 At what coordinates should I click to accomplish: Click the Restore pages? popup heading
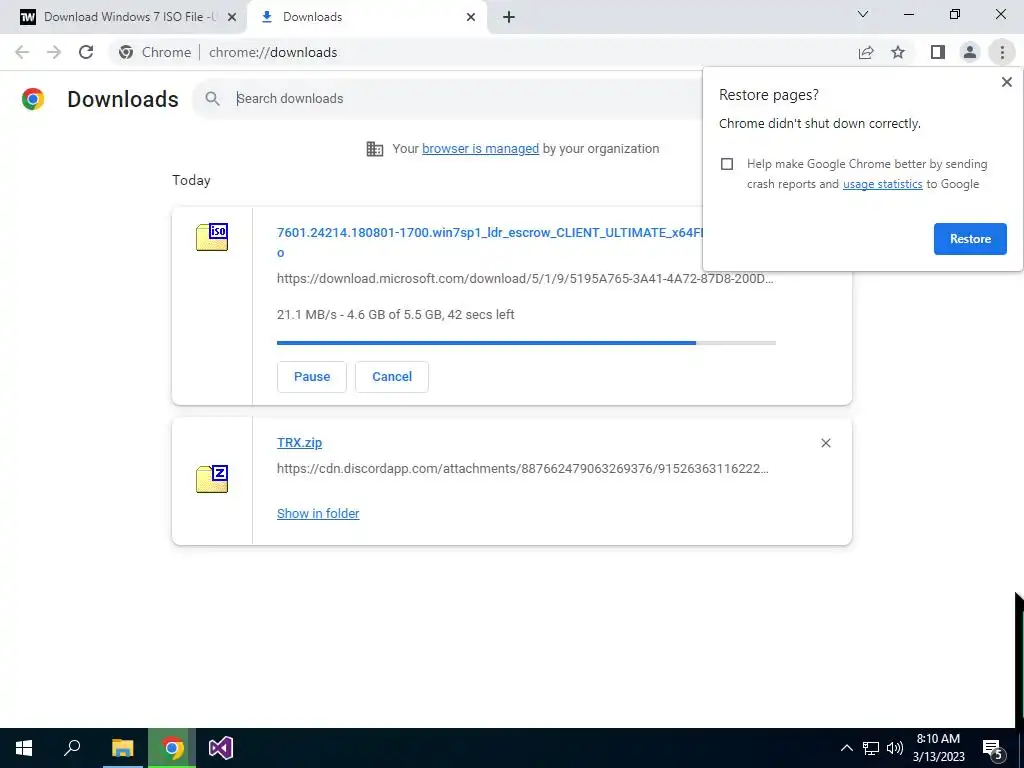pyautogui.click(x=769, y=95)
